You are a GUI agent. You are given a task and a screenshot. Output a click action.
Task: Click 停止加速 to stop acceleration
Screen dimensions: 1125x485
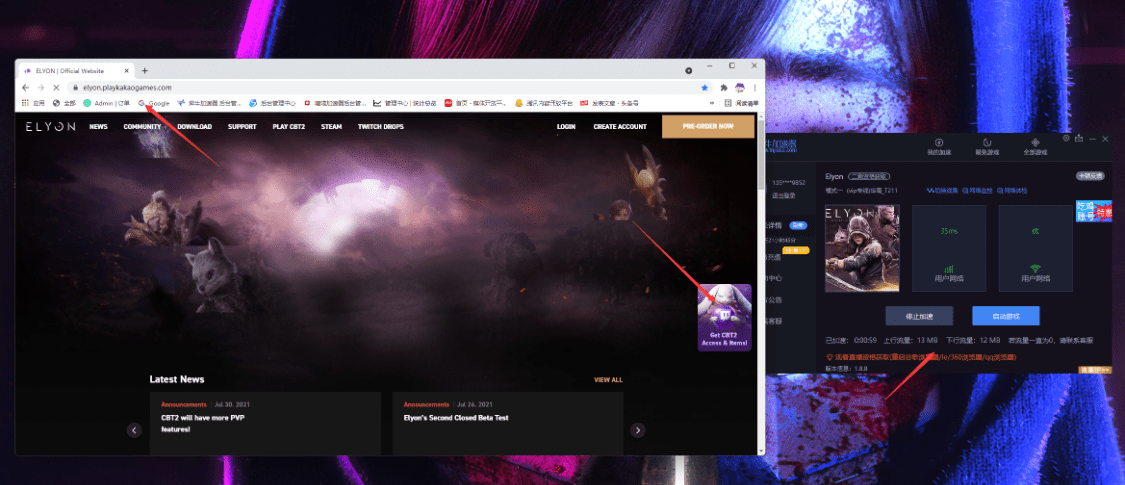coord(919,316)
